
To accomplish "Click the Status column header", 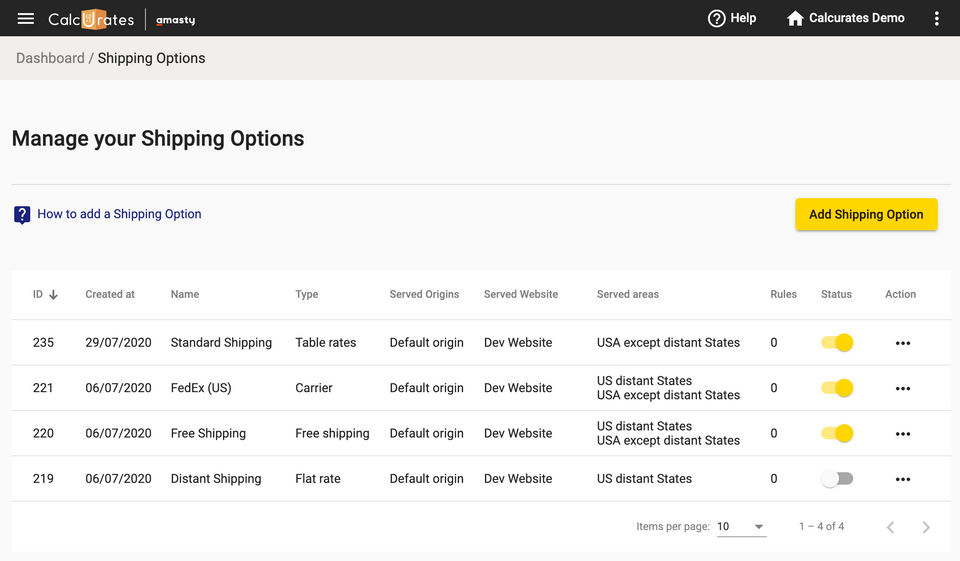I will click(x=836, y=295).
